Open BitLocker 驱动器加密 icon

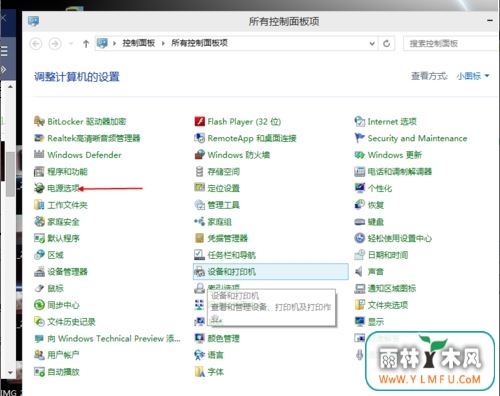[39, 121]
